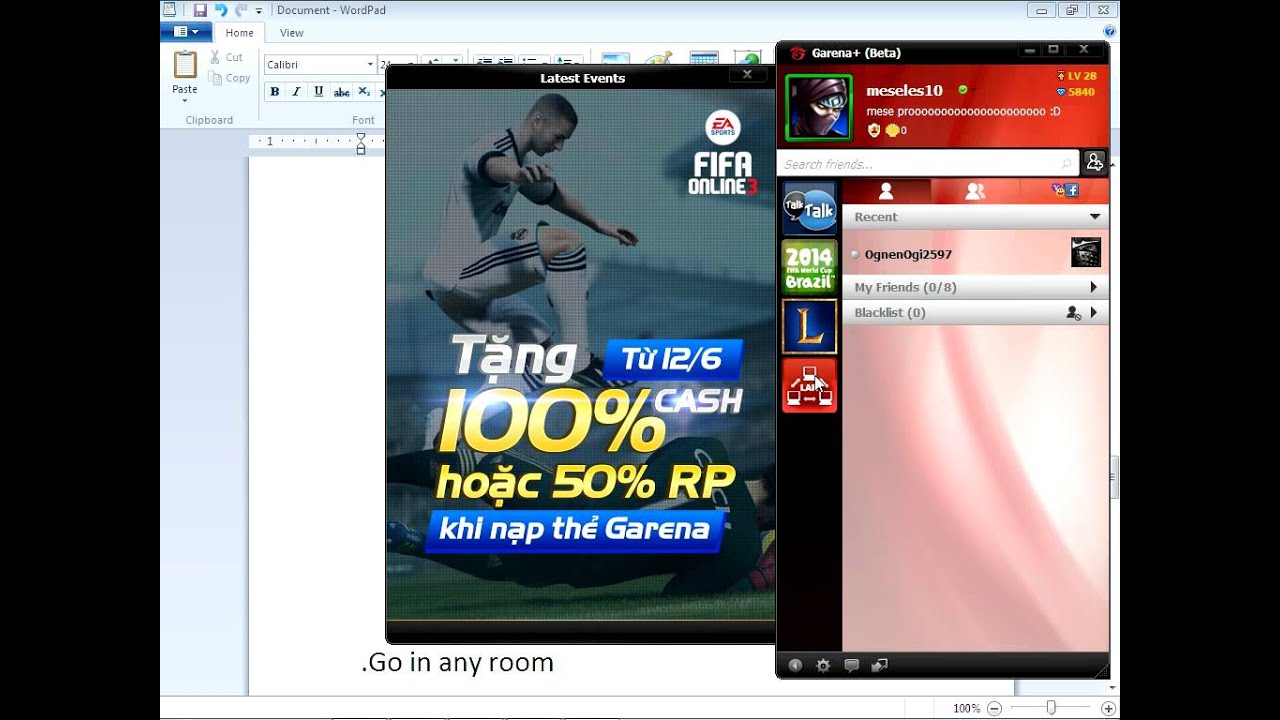Image resolution: width=1280 pixels, height=720 pixels.
Task: Click WordPad Paste icon
Action: pyautogui.click(x=185, y=64)
